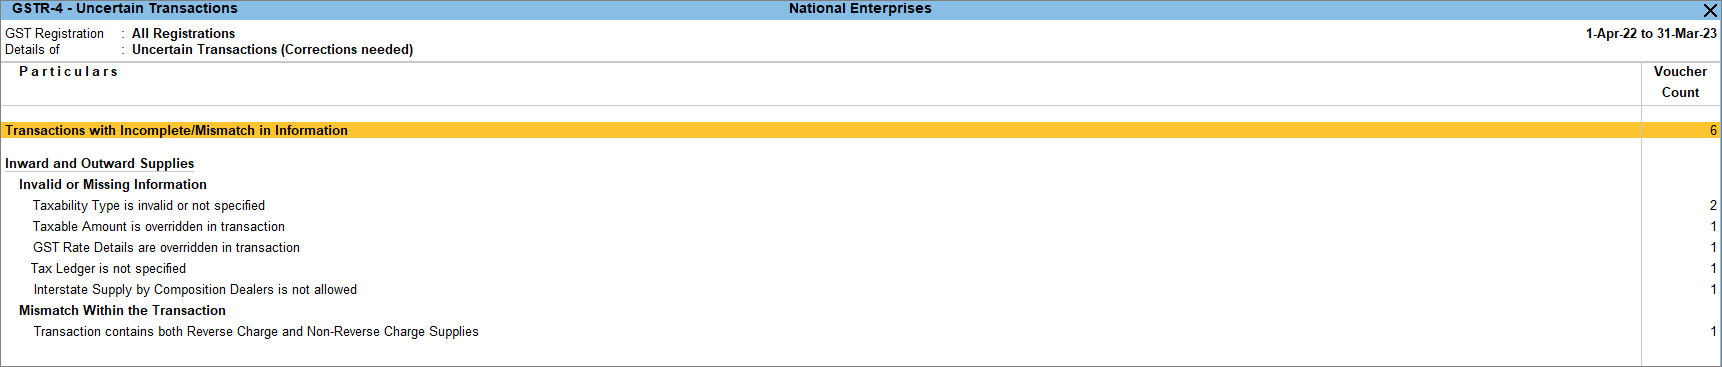Click the Inward and Outward Supplies heading

(99, 163)
